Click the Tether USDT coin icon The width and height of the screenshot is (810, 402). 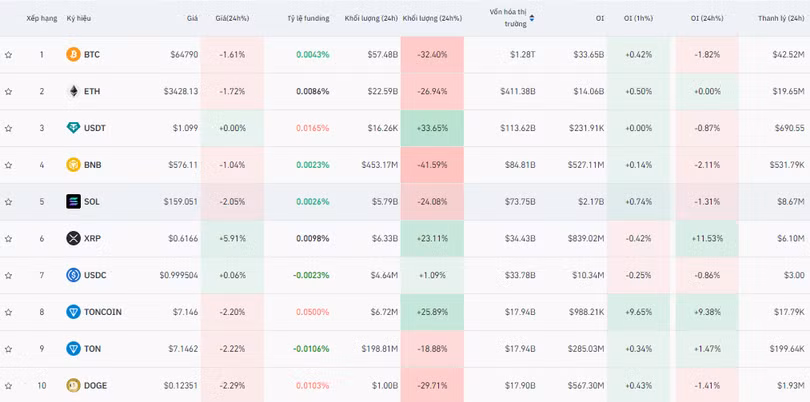click(x=73, y=128)
